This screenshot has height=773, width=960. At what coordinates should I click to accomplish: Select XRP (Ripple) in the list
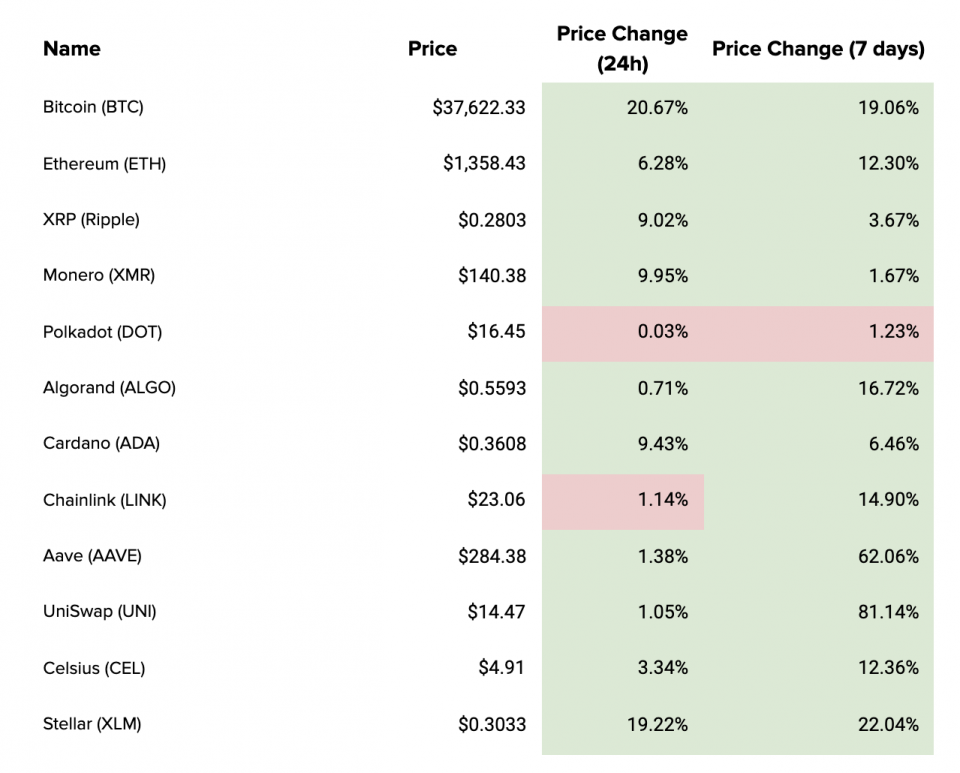pos(91,220)
